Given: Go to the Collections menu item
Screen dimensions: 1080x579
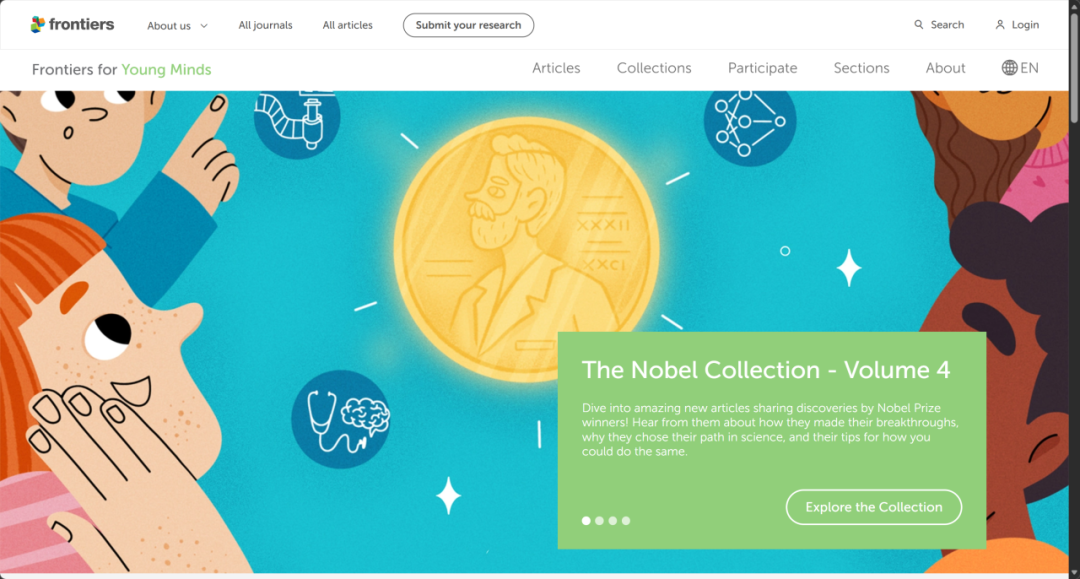Looking at the screenshot, I should tap(654, 68).
